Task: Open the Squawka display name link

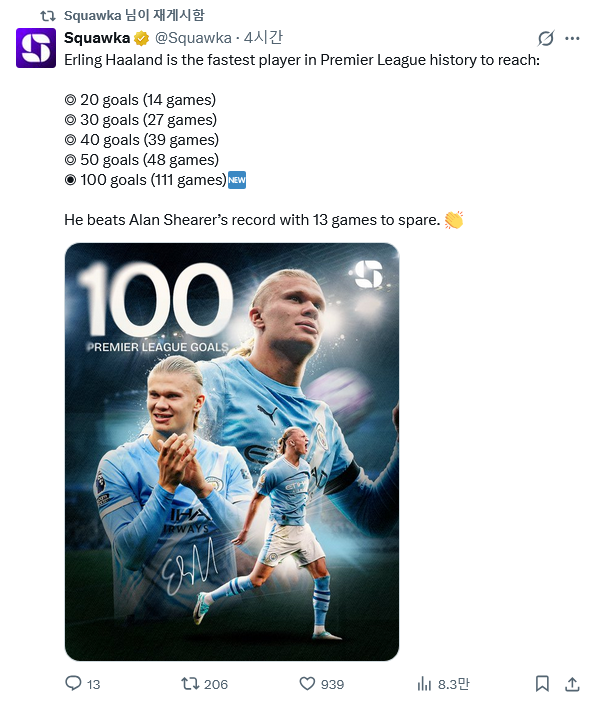Action: coord(97,38)
